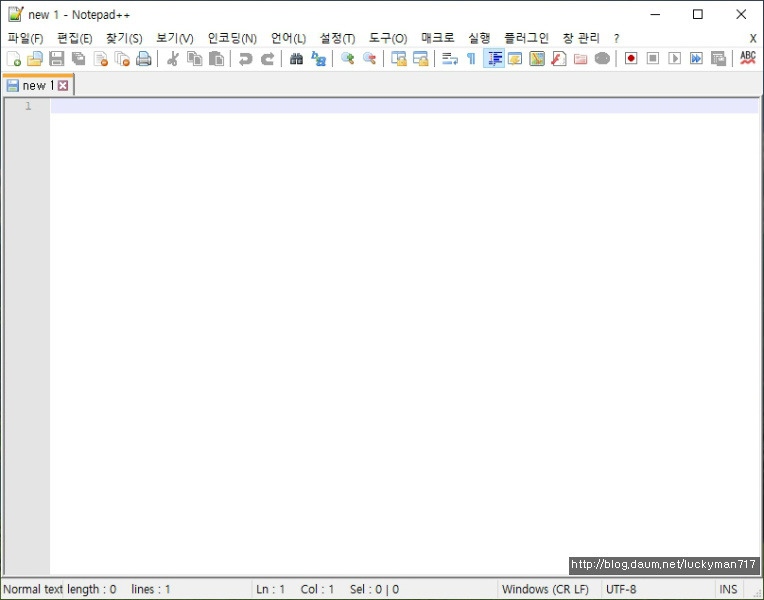Click the ABC spell check icon
The width and height of the screenshot is (764, 600).
click(x=747, y=58)
